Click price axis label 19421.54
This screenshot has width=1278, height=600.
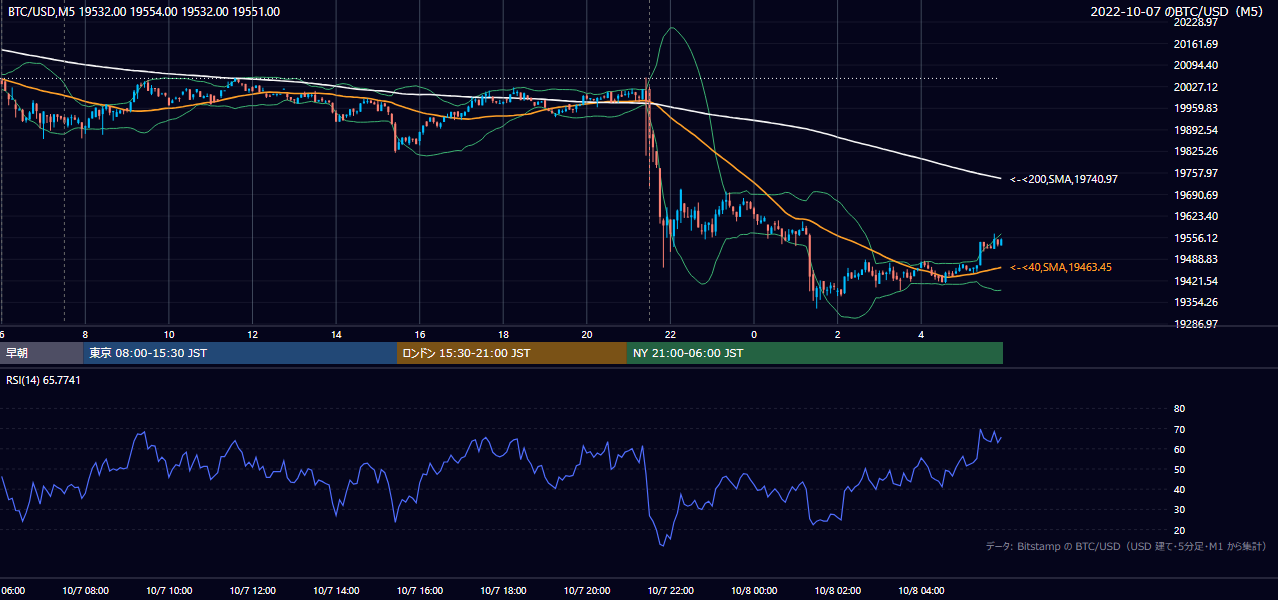point(1195,281)
